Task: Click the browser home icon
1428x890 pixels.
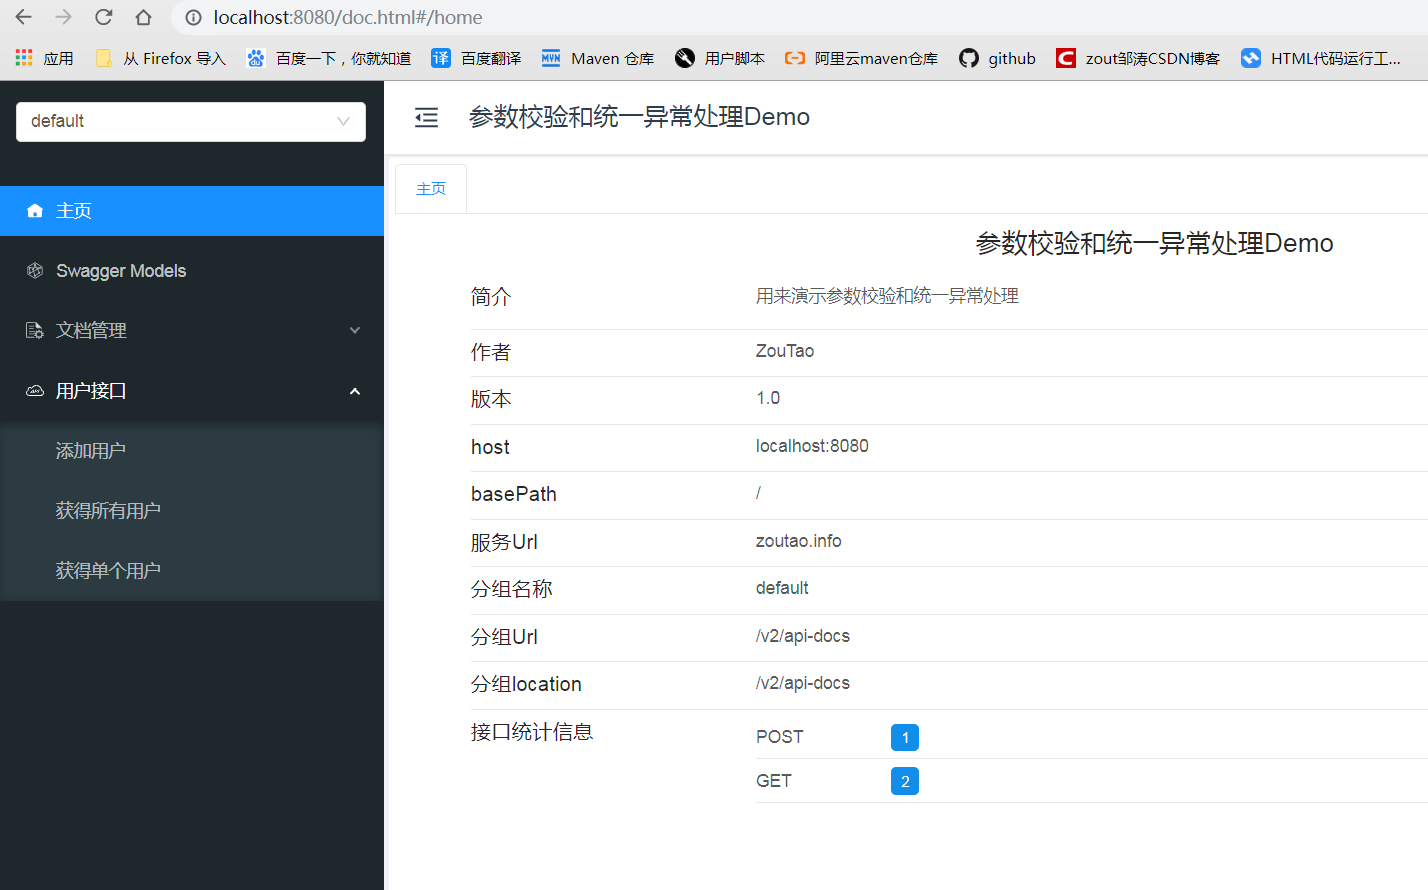Action: (x=144, y=17)
